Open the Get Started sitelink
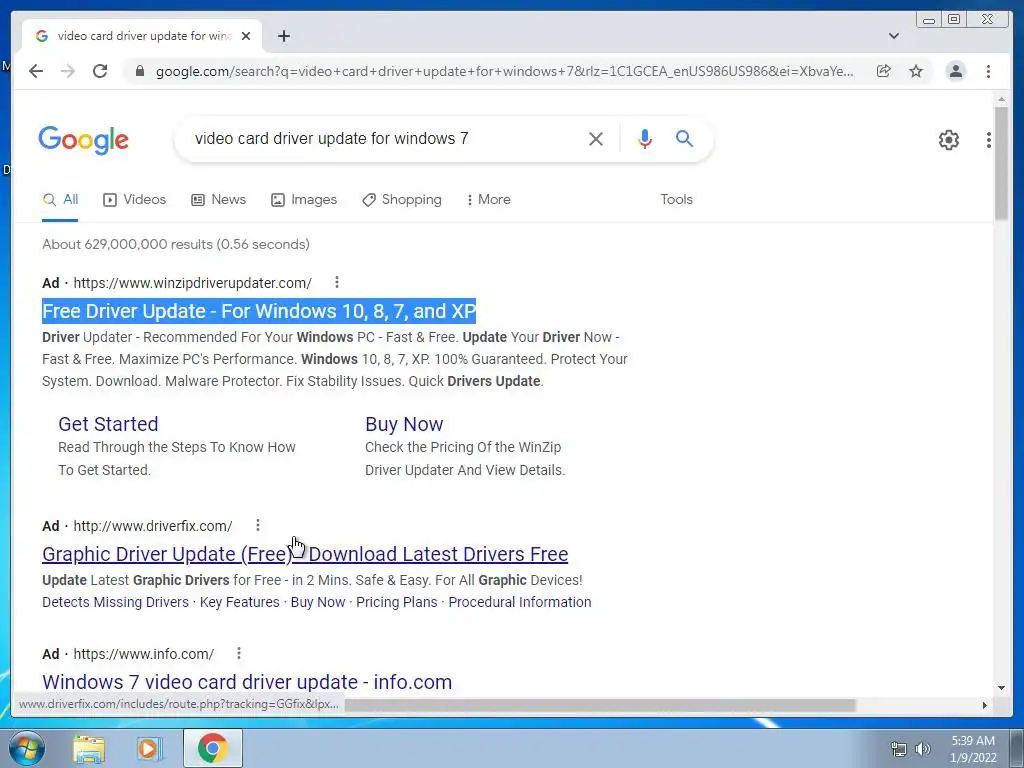The height and width of the screenshot is (768, 1024). (x=108, y=424)
